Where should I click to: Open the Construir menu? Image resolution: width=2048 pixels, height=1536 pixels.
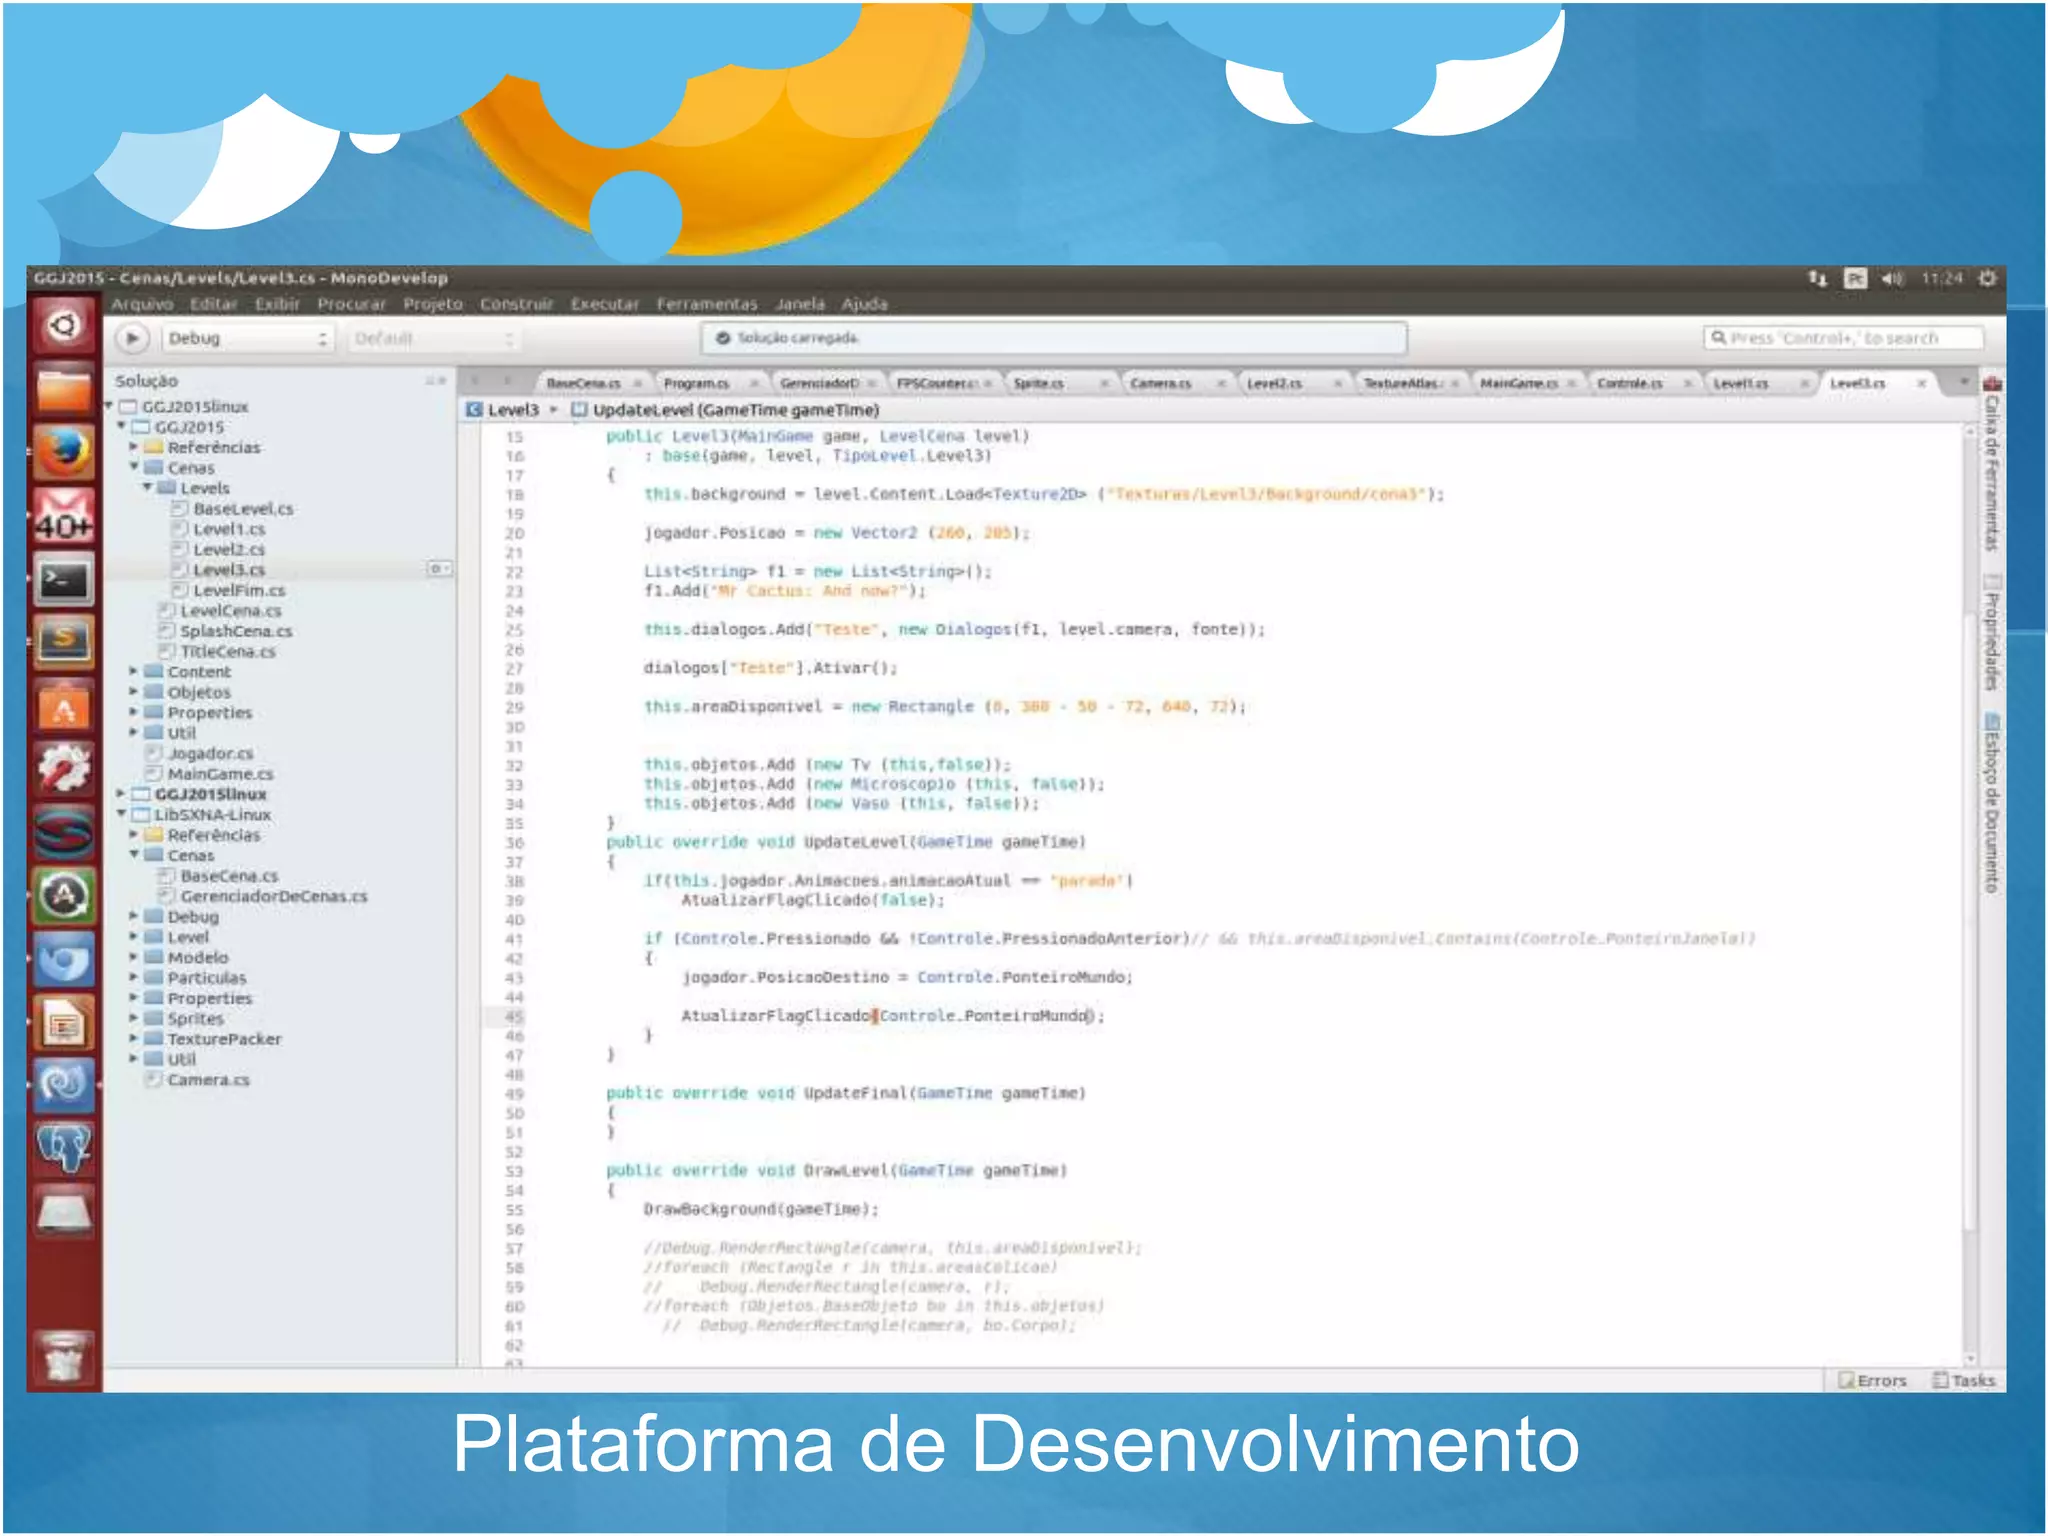tap(516, 304)
